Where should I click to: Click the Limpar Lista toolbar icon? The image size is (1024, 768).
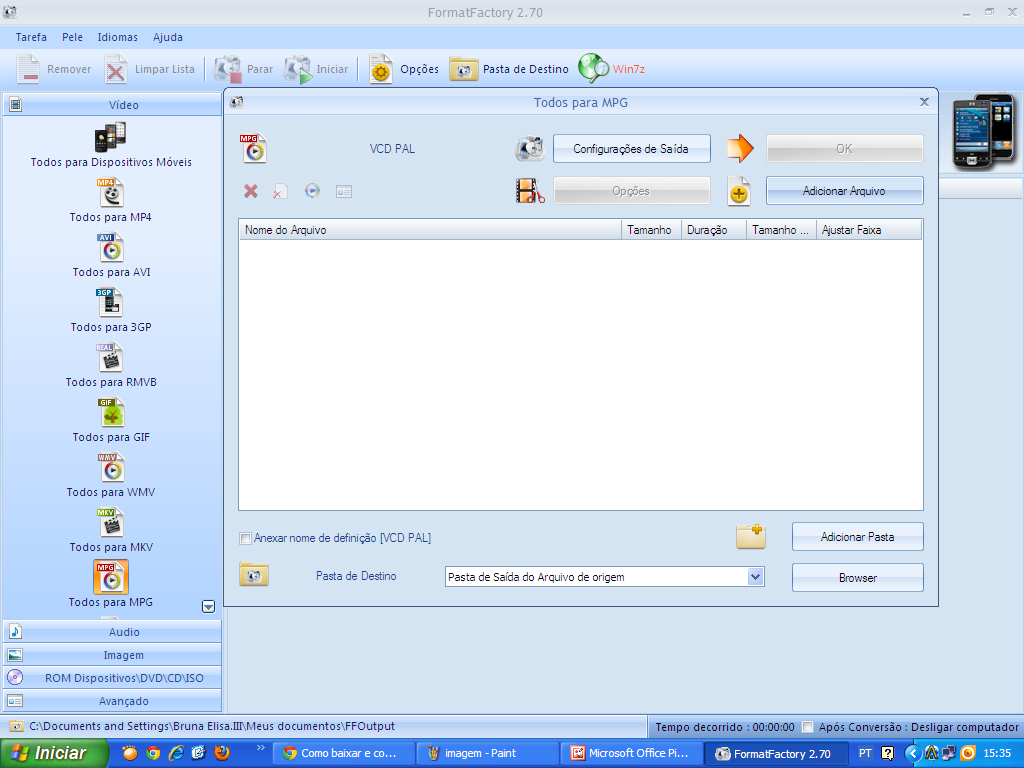tap(116, 69)
